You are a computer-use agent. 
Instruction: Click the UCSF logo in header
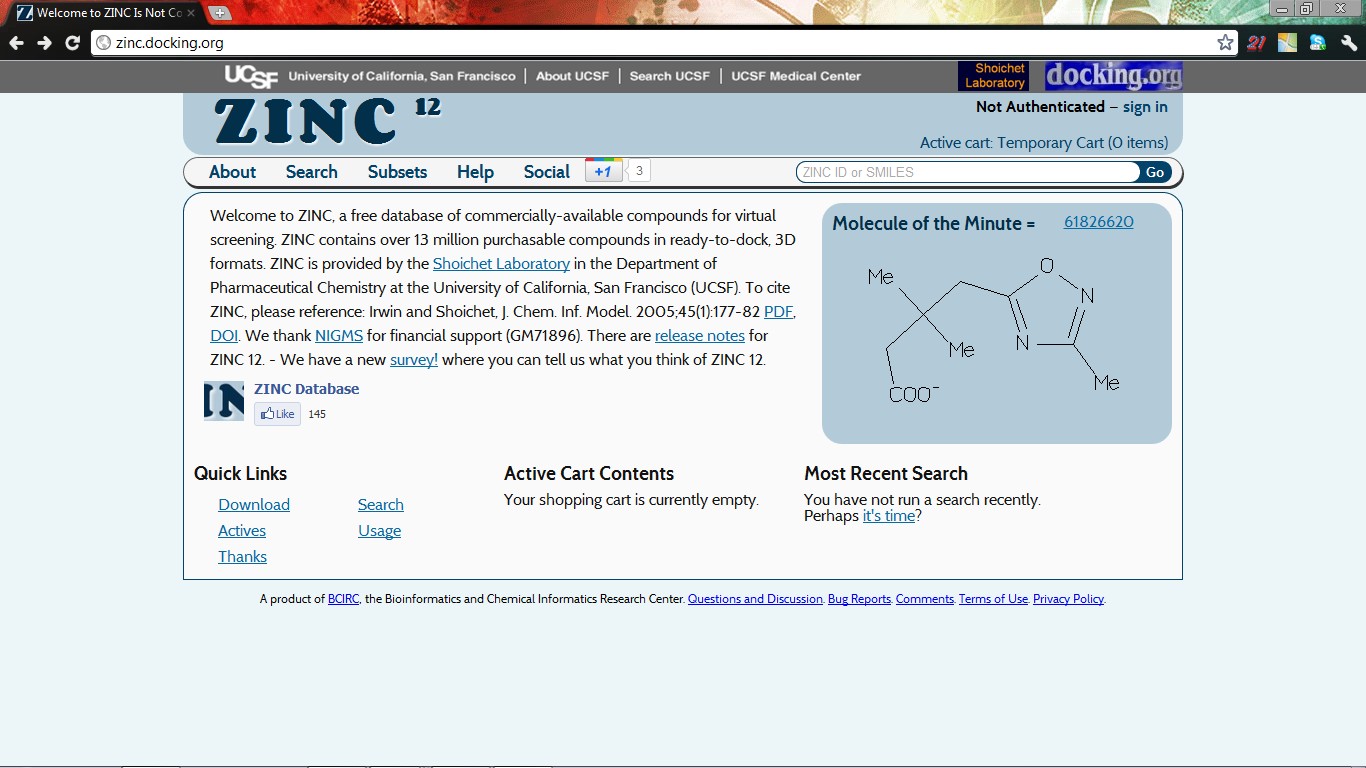coord(251,76)
